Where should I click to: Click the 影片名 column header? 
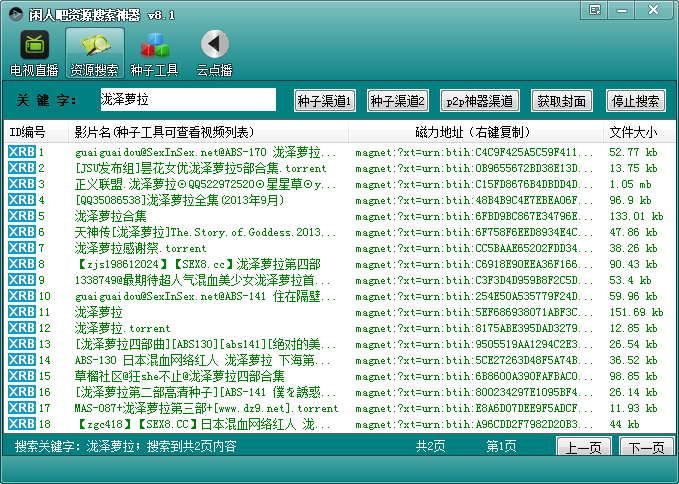208,132
